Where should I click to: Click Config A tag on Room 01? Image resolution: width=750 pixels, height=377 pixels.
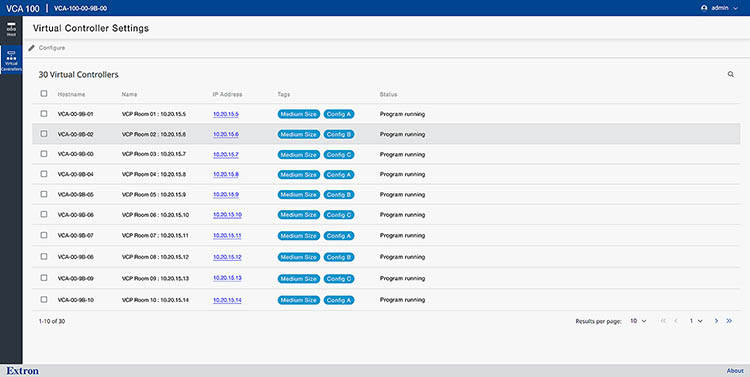click(339, 114)
